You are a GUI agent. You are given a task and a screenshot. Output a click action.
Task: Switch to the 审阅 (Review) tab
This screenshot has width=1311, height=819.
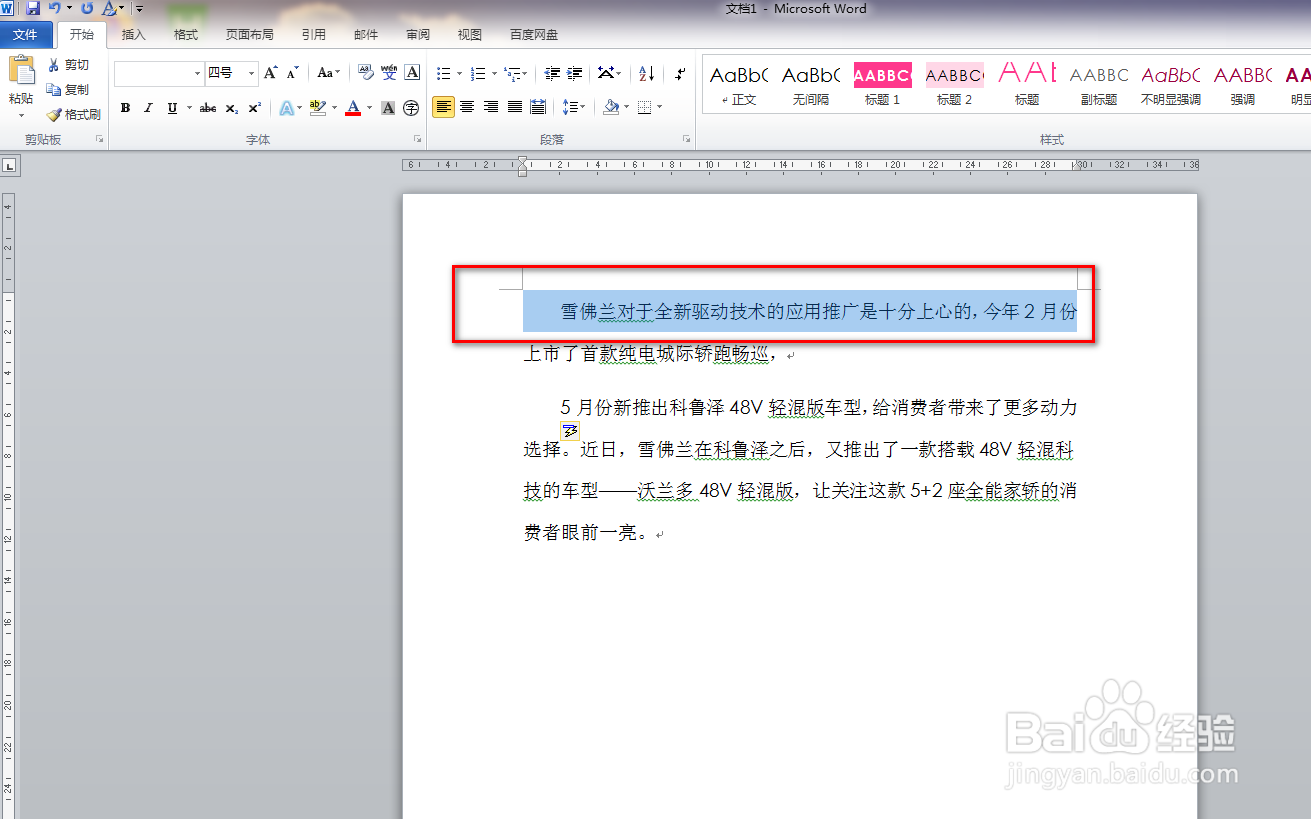click(418, 35)
